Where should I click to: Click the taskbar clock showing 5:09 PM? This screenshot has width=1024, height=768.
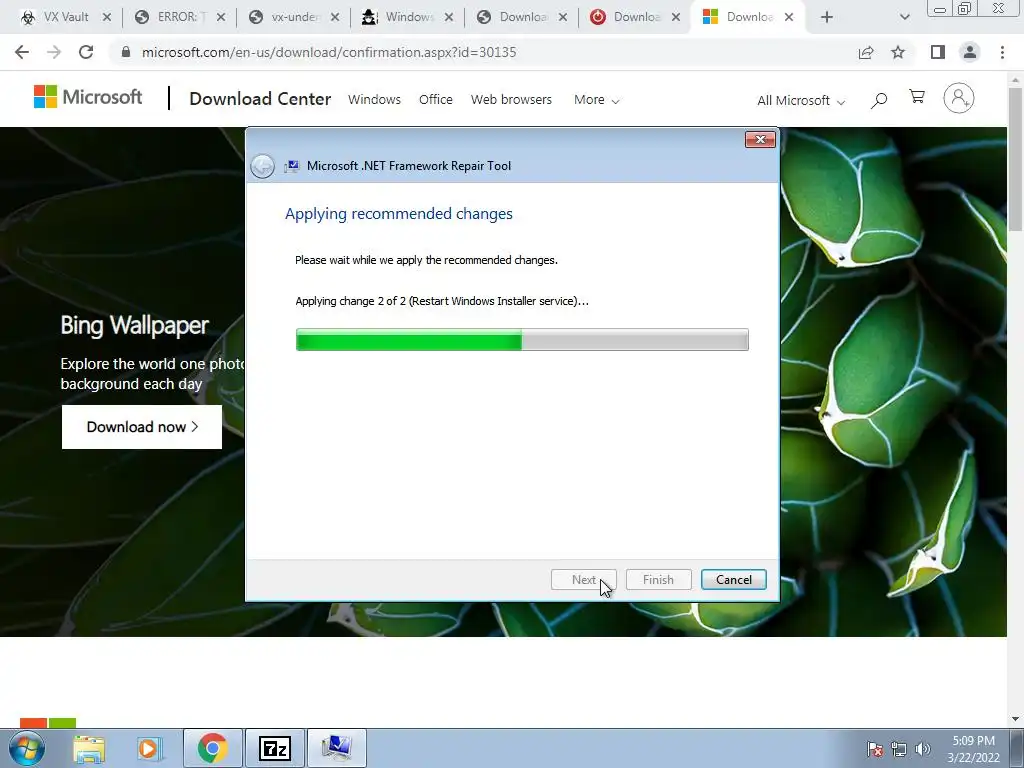973,749
